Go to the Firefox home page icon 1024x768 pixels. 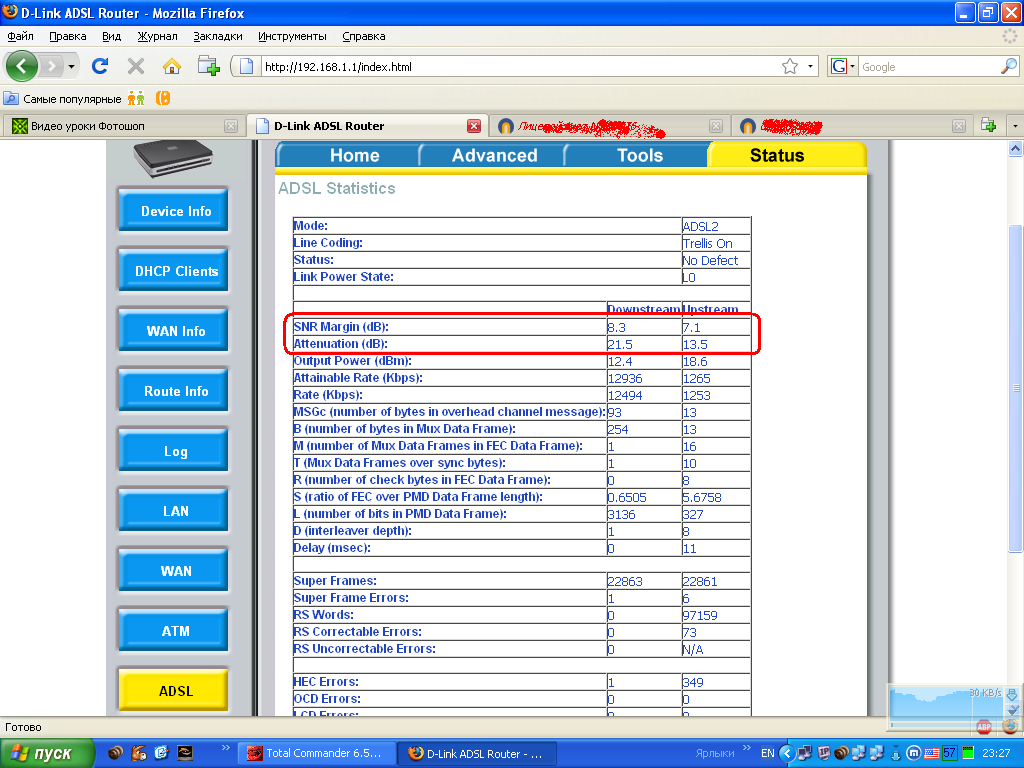point(172,66)
